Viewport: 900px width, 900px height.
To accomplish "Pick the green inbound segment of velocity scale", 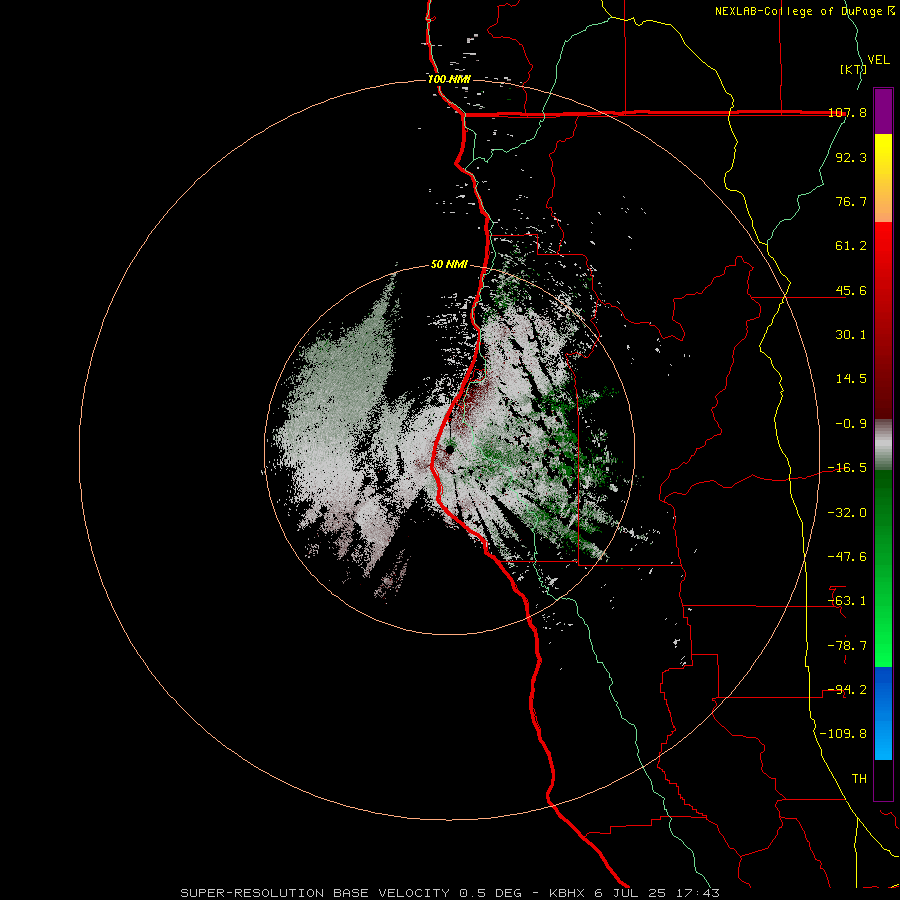I will click(883, 568).
